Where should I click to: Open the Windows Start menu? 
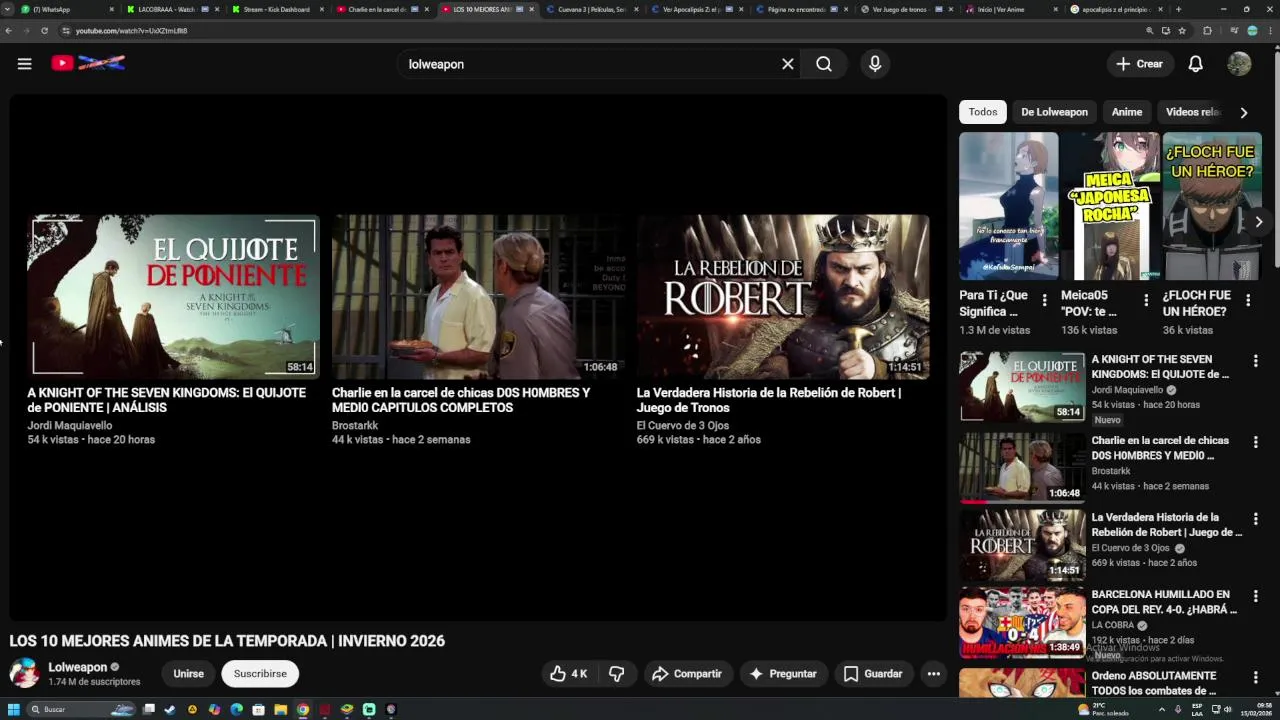(14, 709)
